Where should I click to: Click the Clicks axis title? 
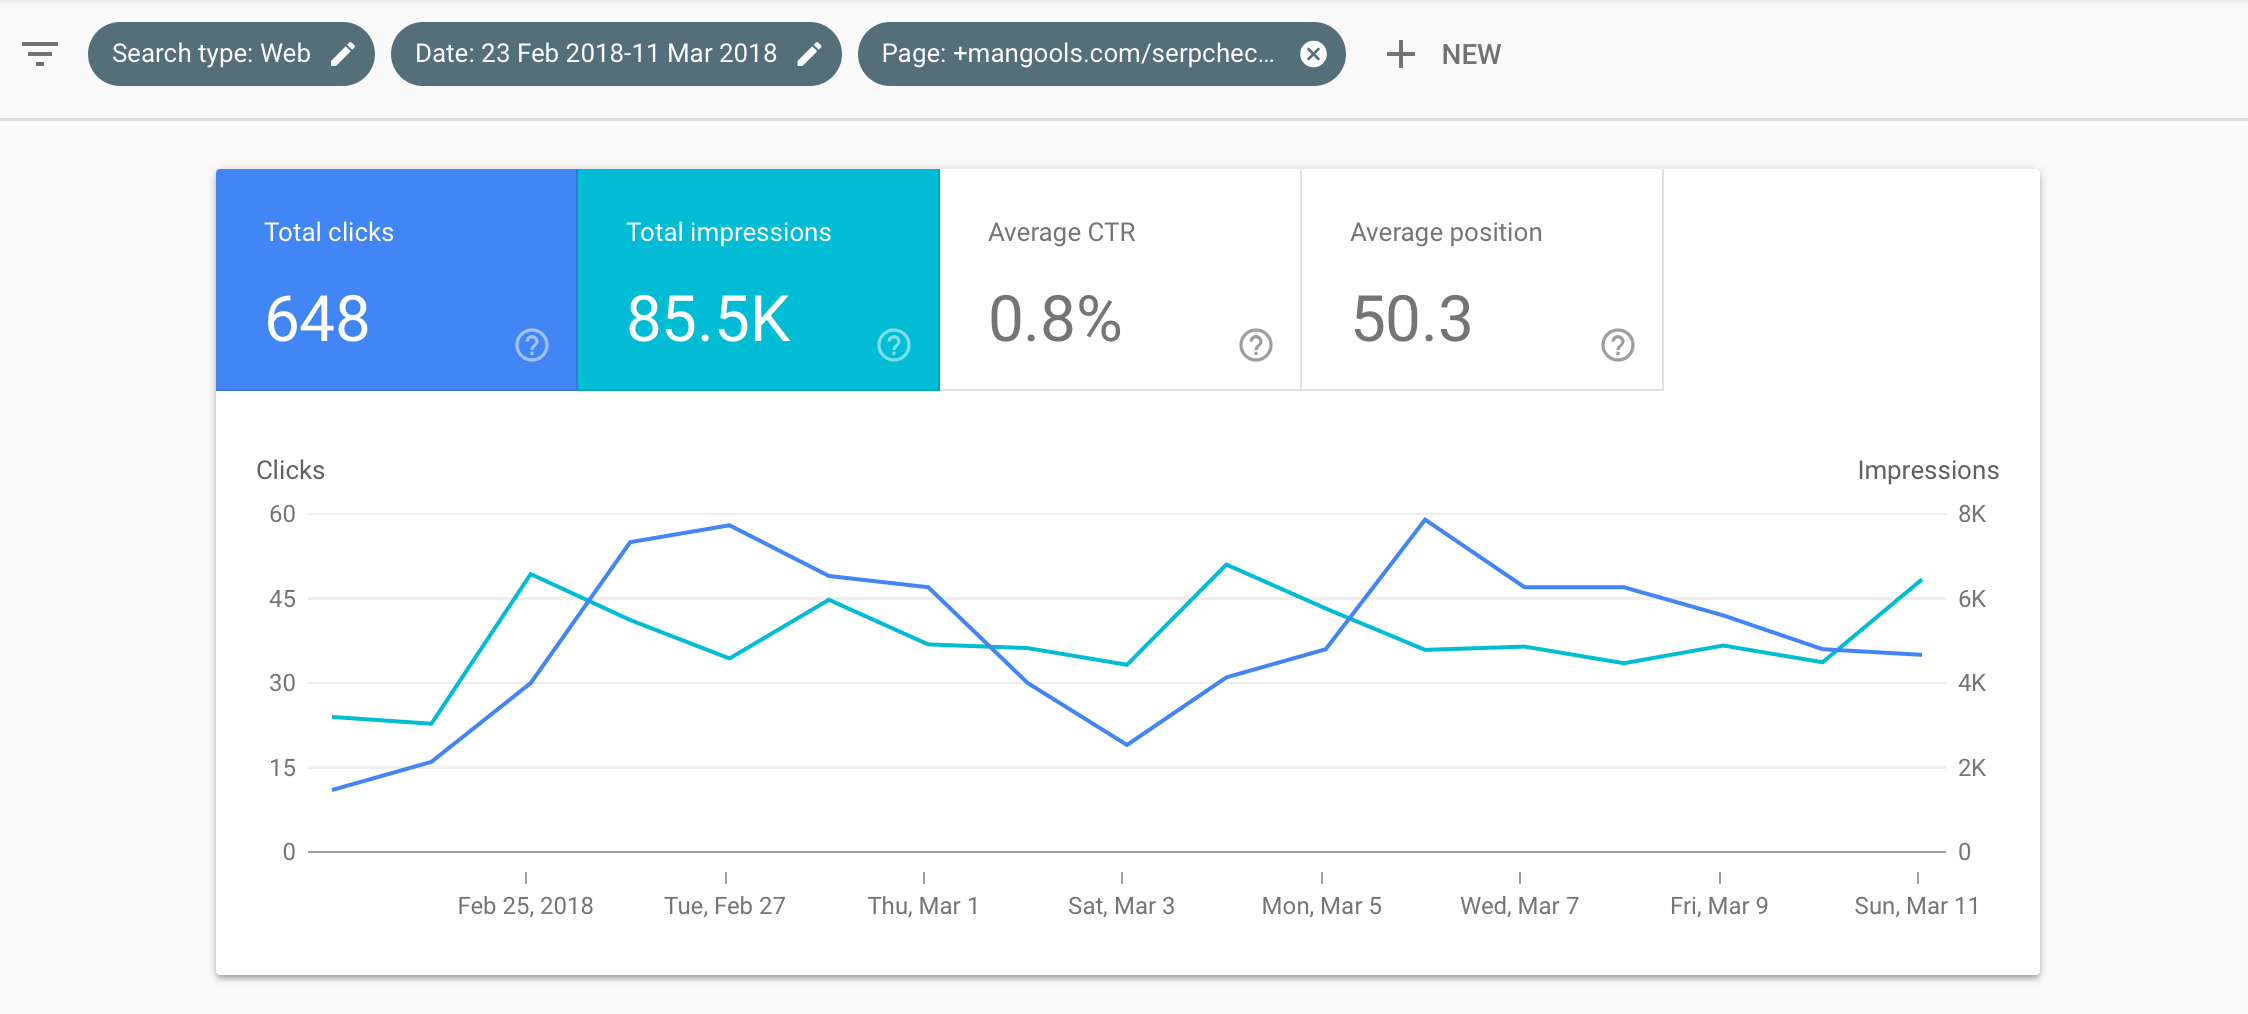(x=290, y=470)
